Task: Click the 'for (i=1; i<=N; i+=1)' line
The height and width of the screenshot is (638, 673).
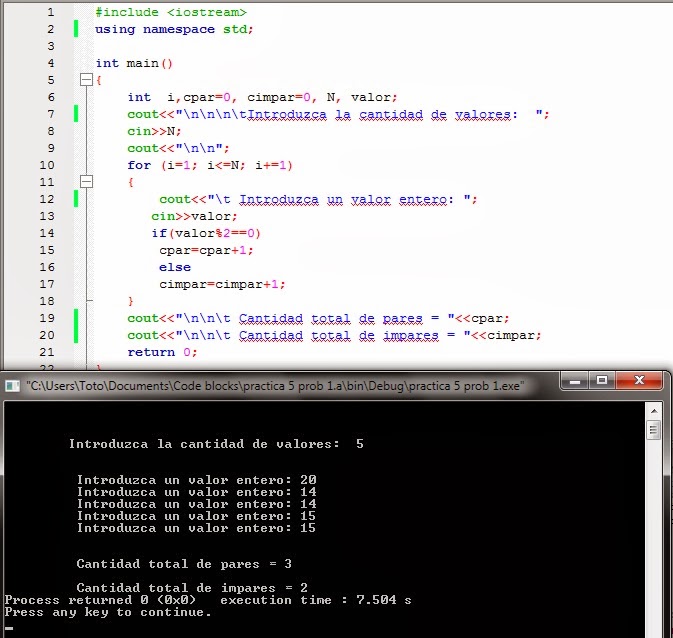Action: click(210, 165)
